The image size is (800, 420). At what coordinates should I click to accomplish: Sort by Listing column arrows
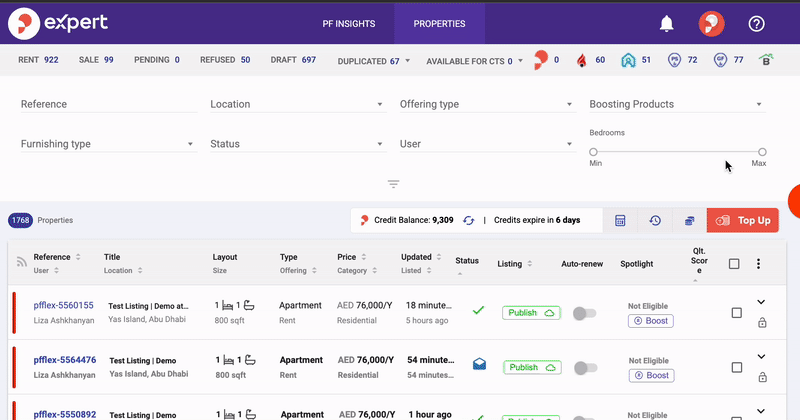click(x=530, y=264)
